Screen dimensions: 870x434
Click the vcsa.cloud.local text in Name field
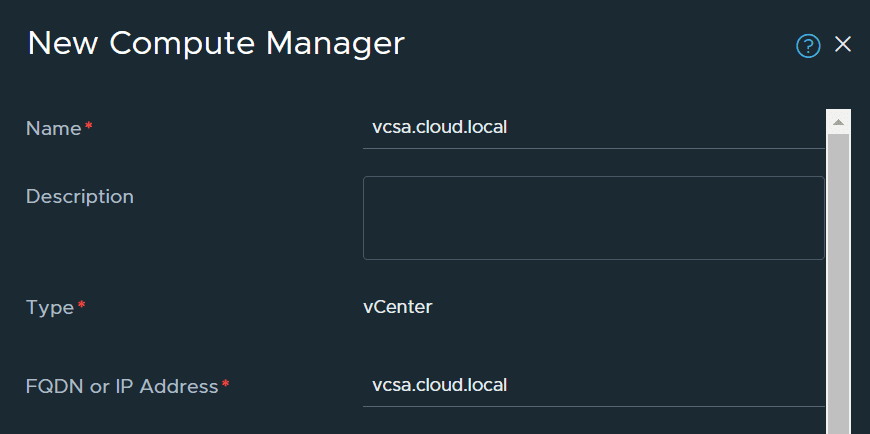click(440, 128)
